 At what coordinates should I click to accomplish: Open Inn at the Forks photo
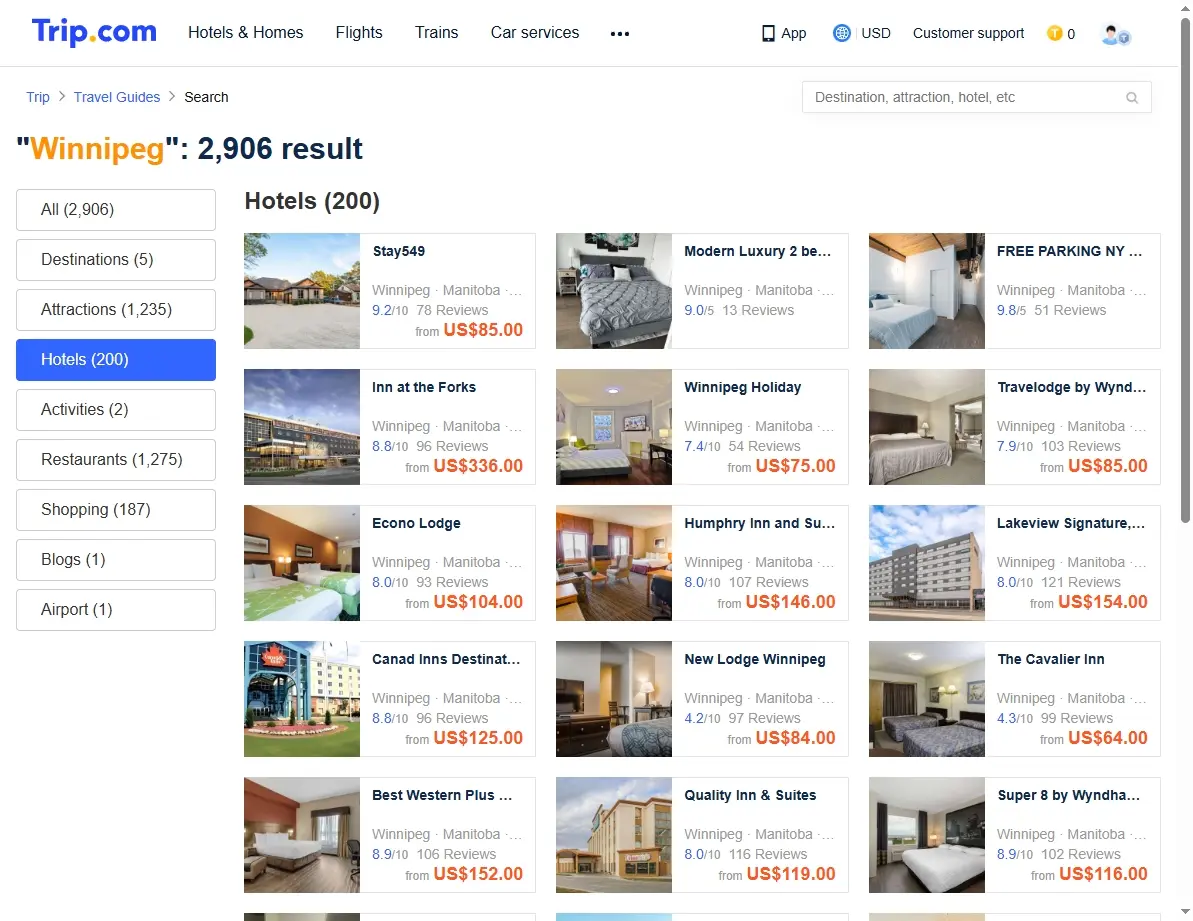click(x=302, y=427)
